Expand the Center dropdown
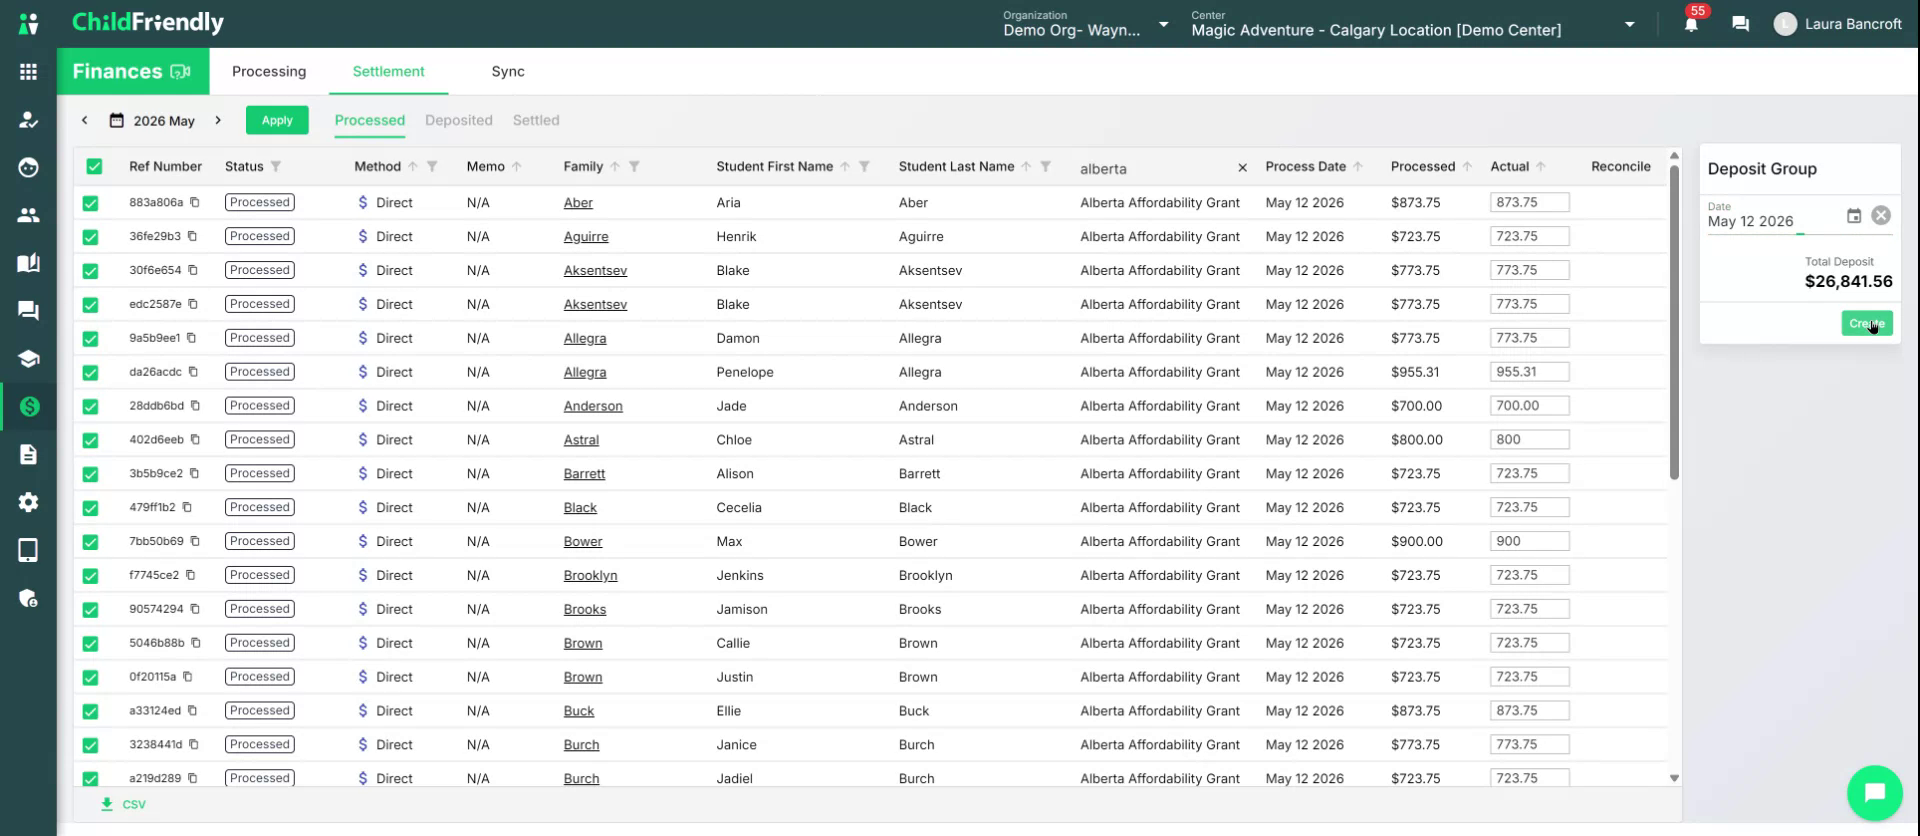Screen dimensions: 1920x836 coord(1629,24)
